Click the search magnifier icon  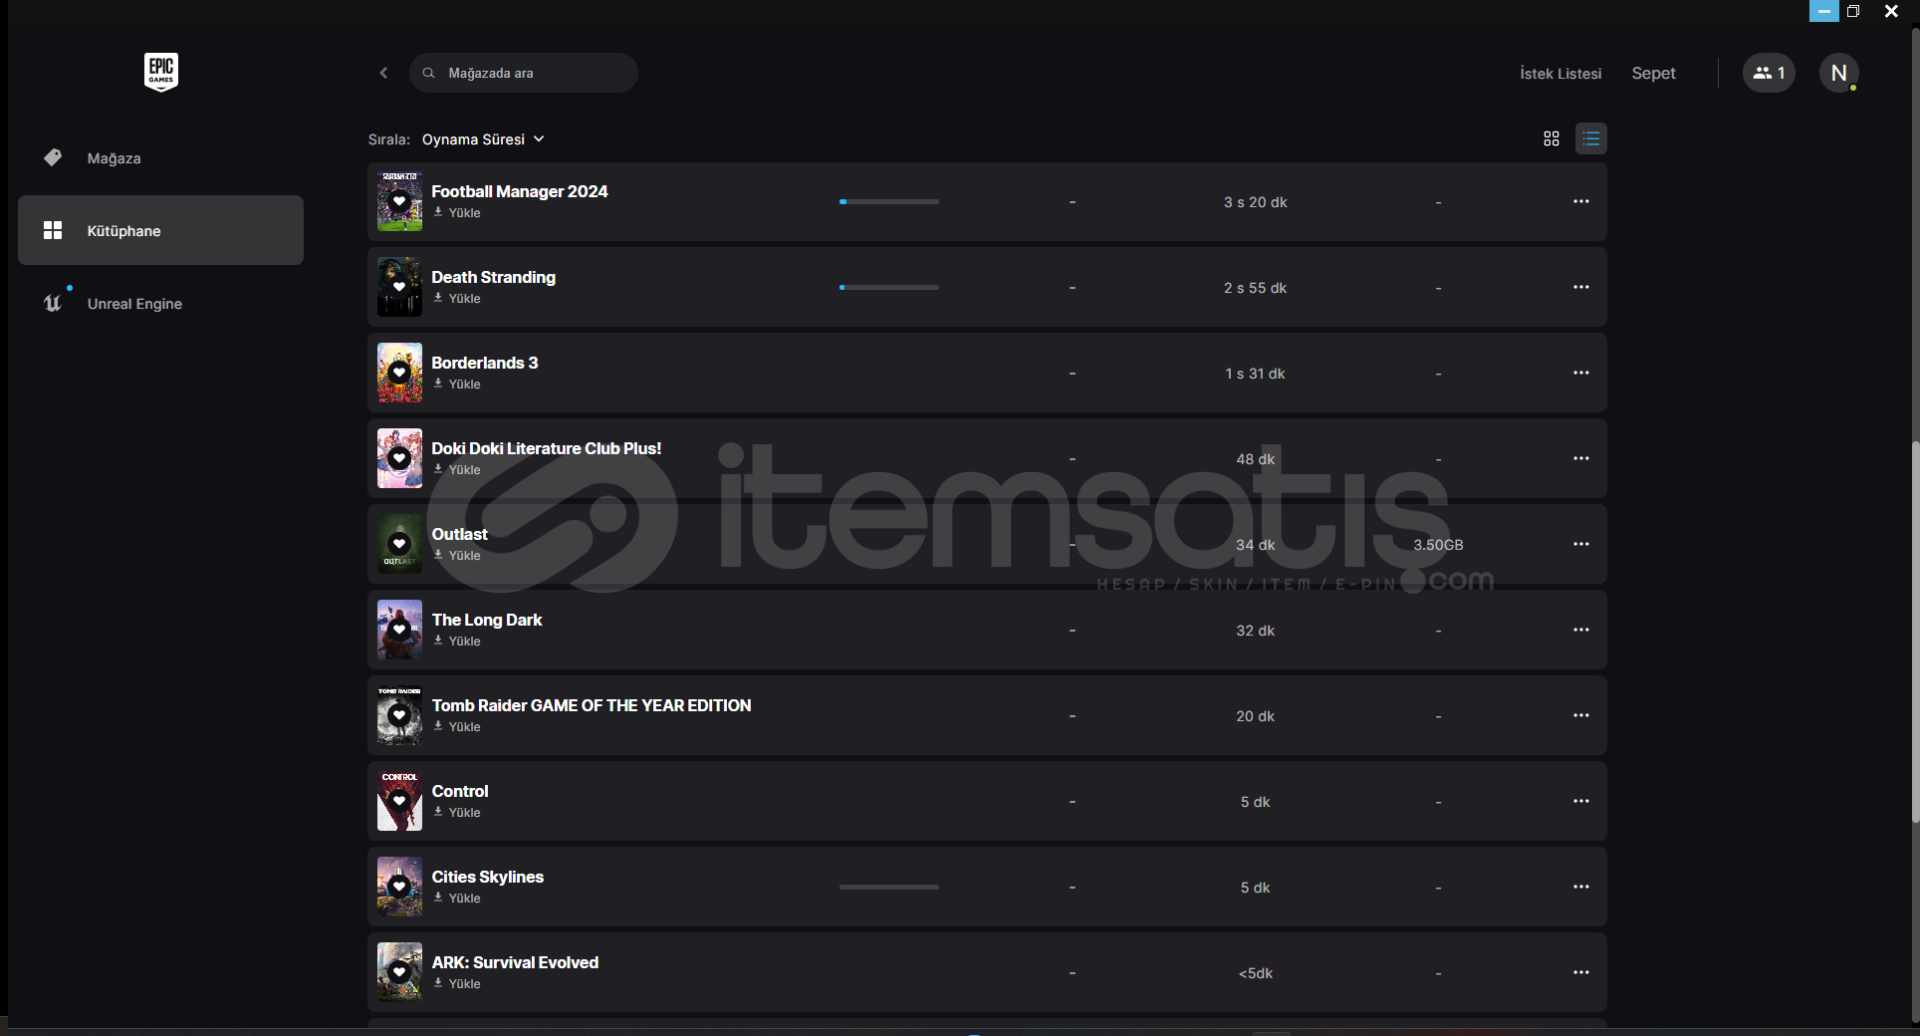[x=428, y=73]
